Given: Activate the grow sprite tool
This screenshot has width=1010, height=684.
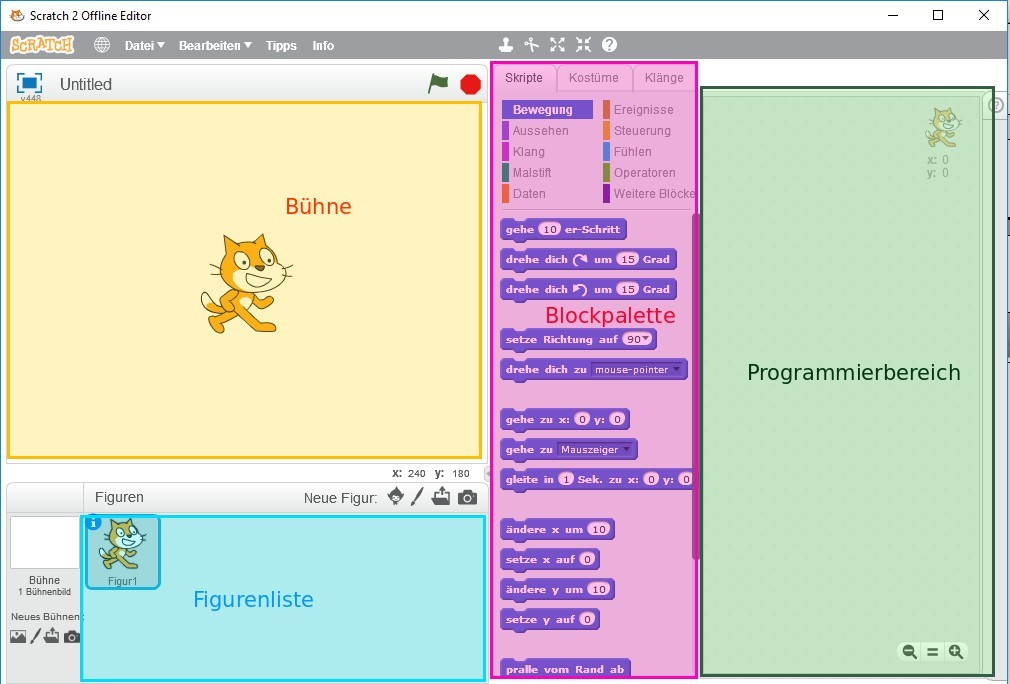Looking at the screenshot, I should (557, 44).
